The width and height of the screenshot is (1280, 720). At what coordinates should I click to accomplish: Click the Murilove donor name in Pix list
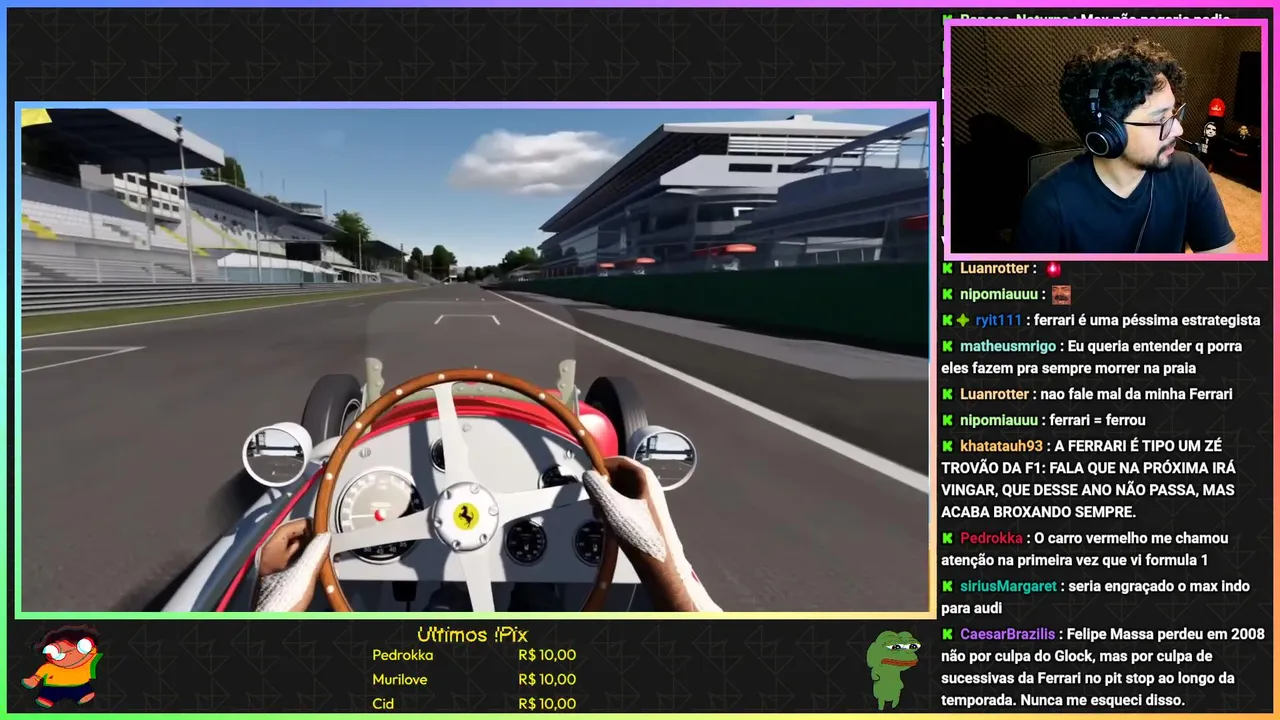click(399, 679)
